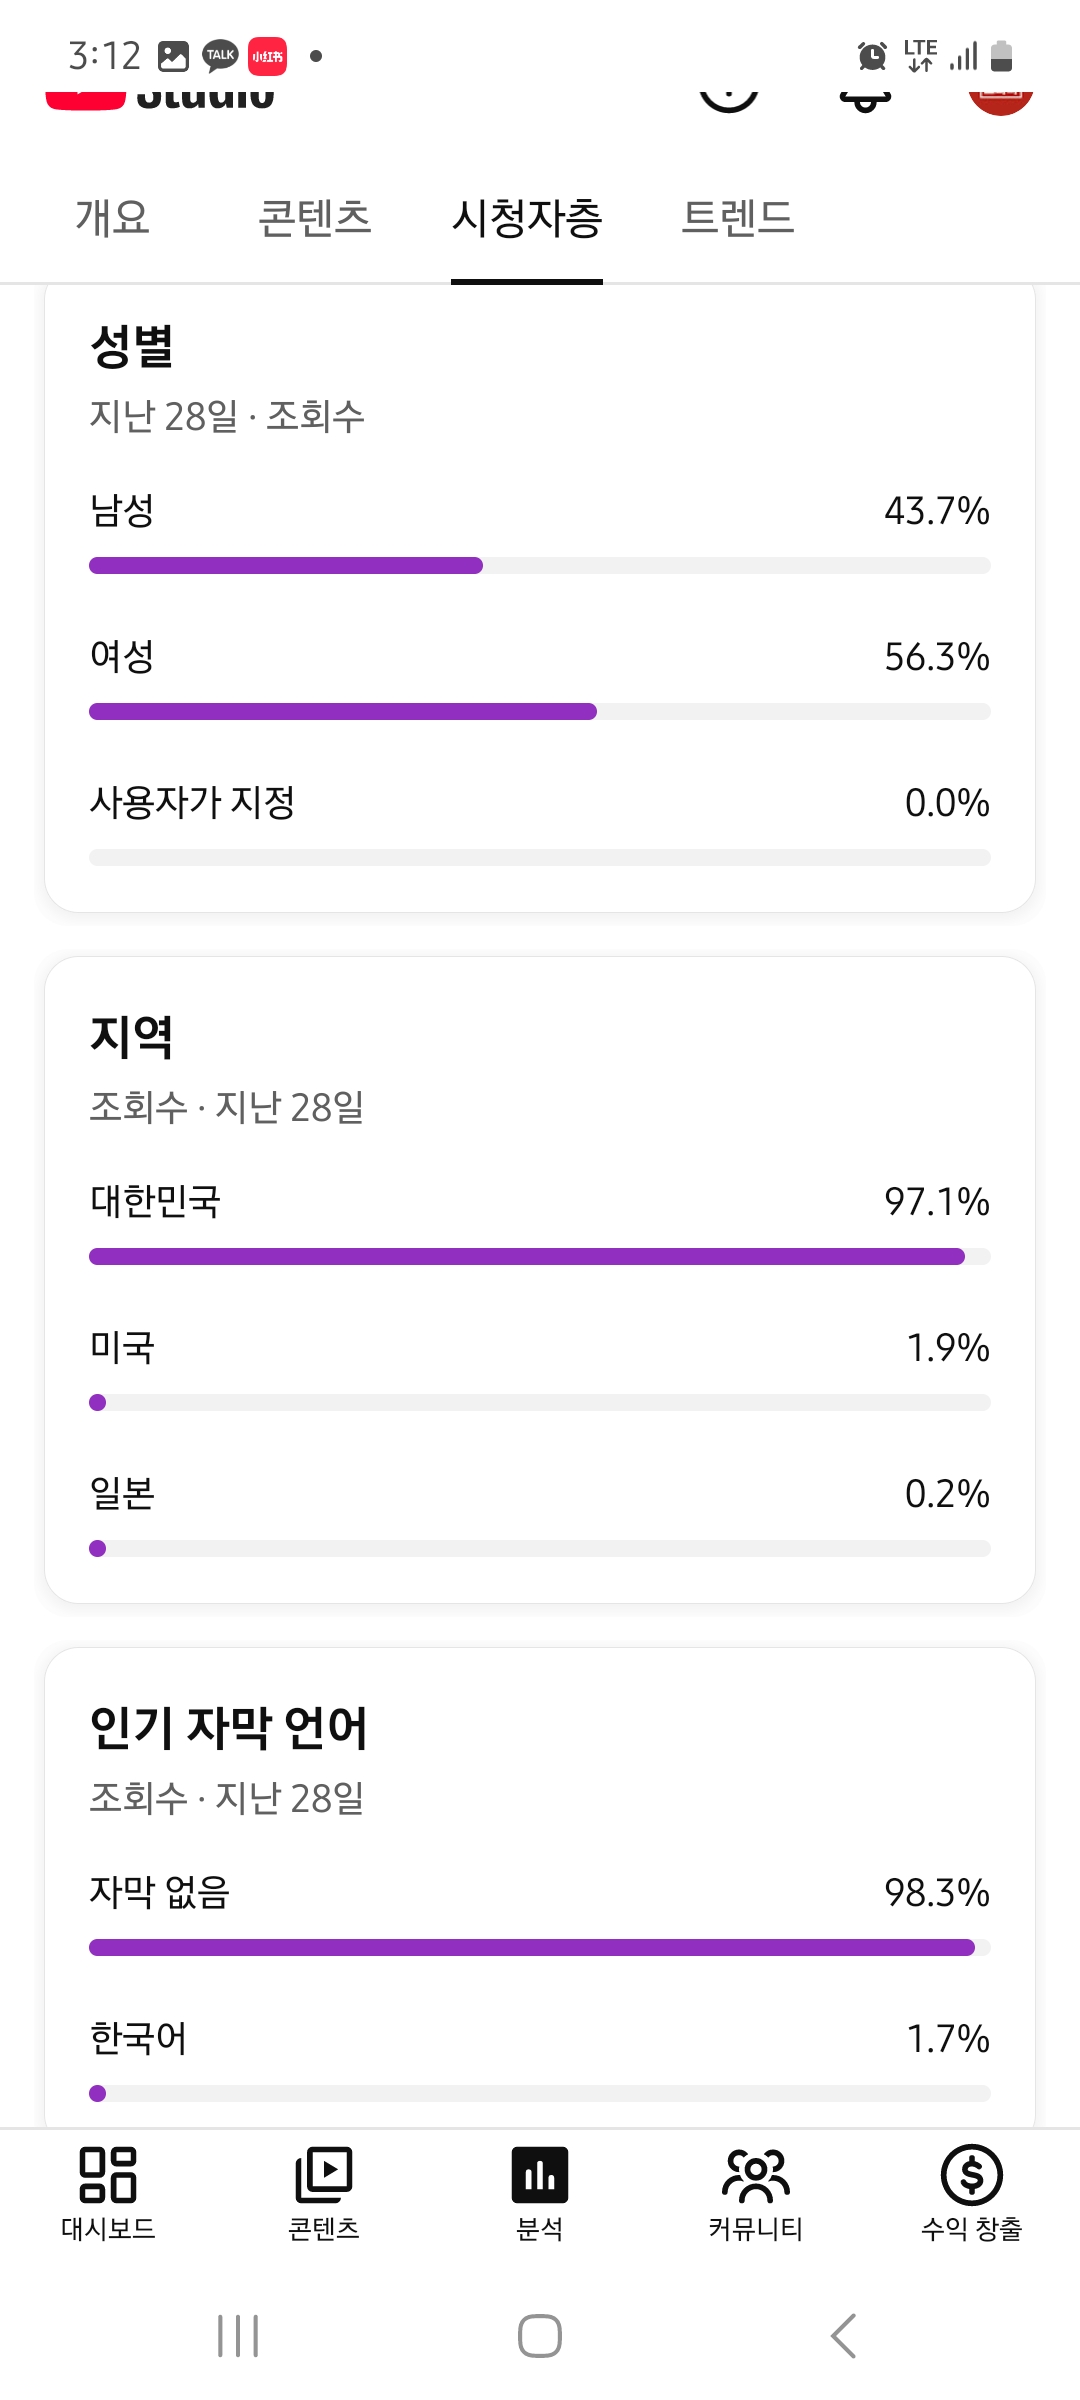The height and width of the screenshot is (2400, 1080).
Task: Open the Android recent apps button
Action: point(238,2336)
